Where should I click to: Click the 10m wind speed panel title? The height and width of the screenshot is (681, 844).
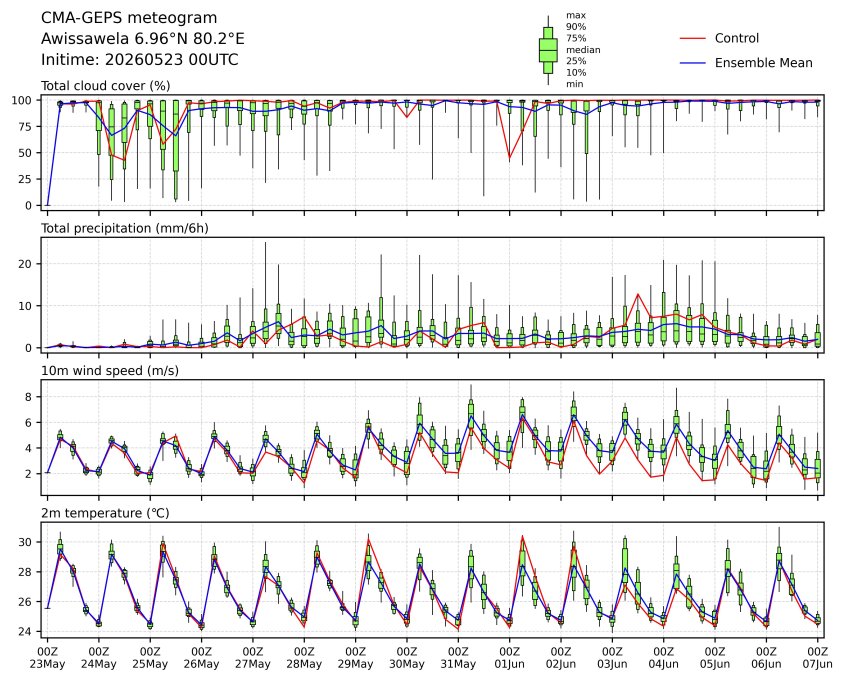[x=110, y=371]
